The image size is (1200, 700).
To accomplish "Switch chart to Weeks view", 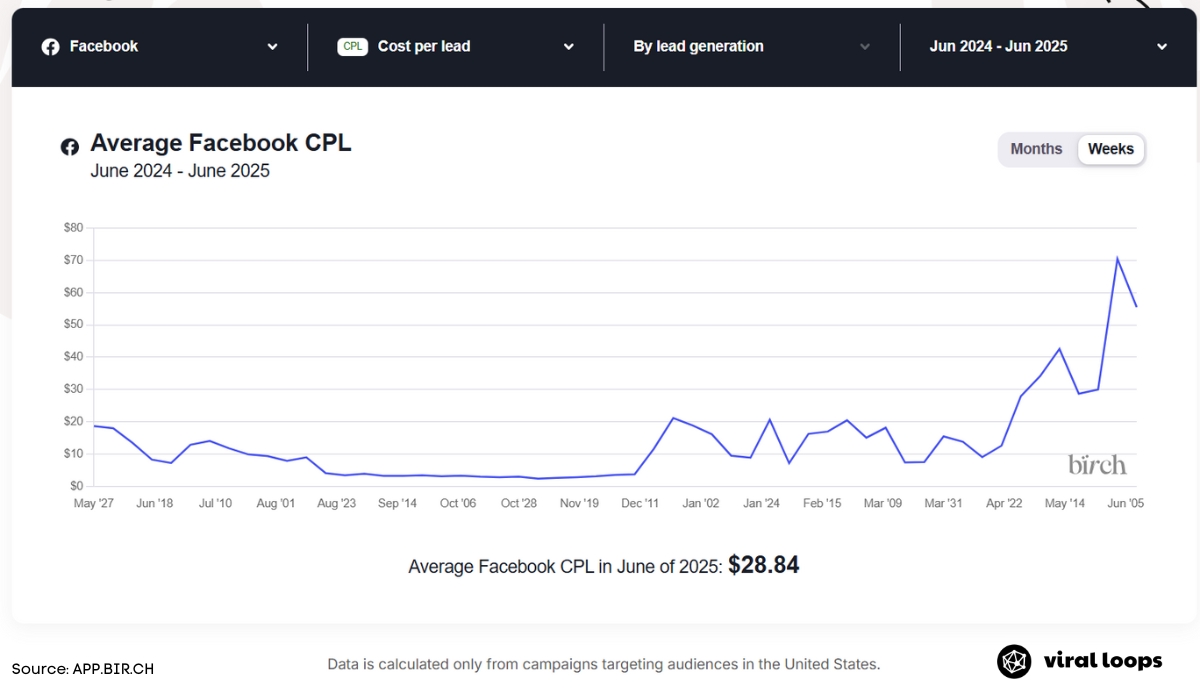I will [1111, 149].
